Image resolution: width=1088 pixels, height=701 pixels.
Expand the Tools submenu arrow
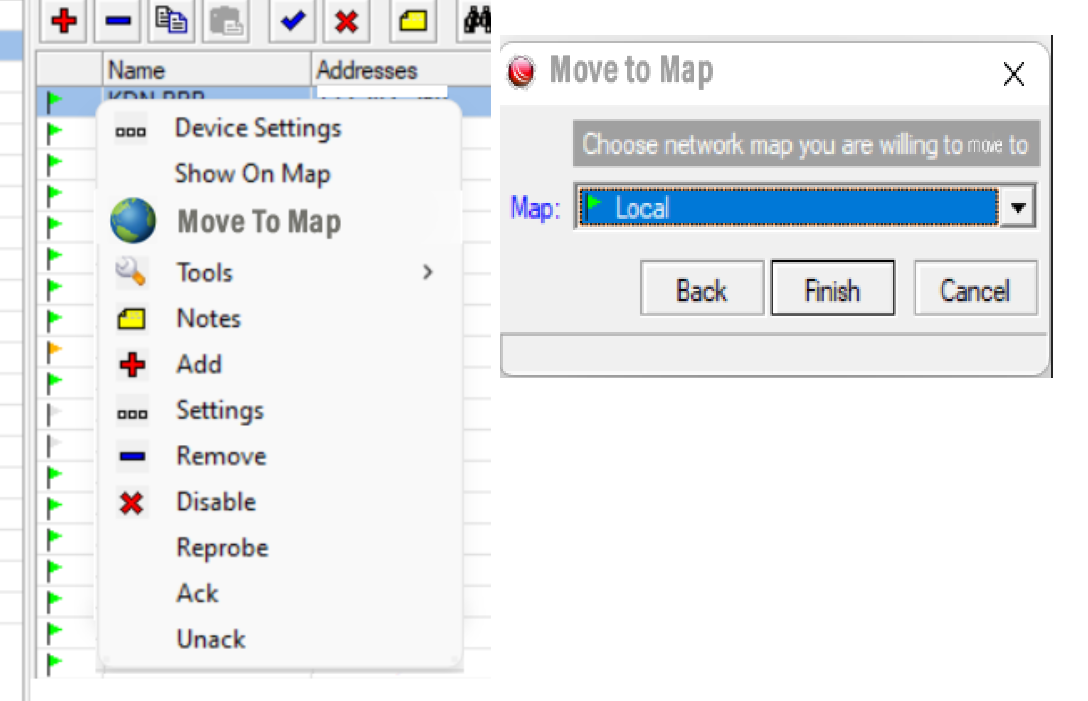click(427, 272)
